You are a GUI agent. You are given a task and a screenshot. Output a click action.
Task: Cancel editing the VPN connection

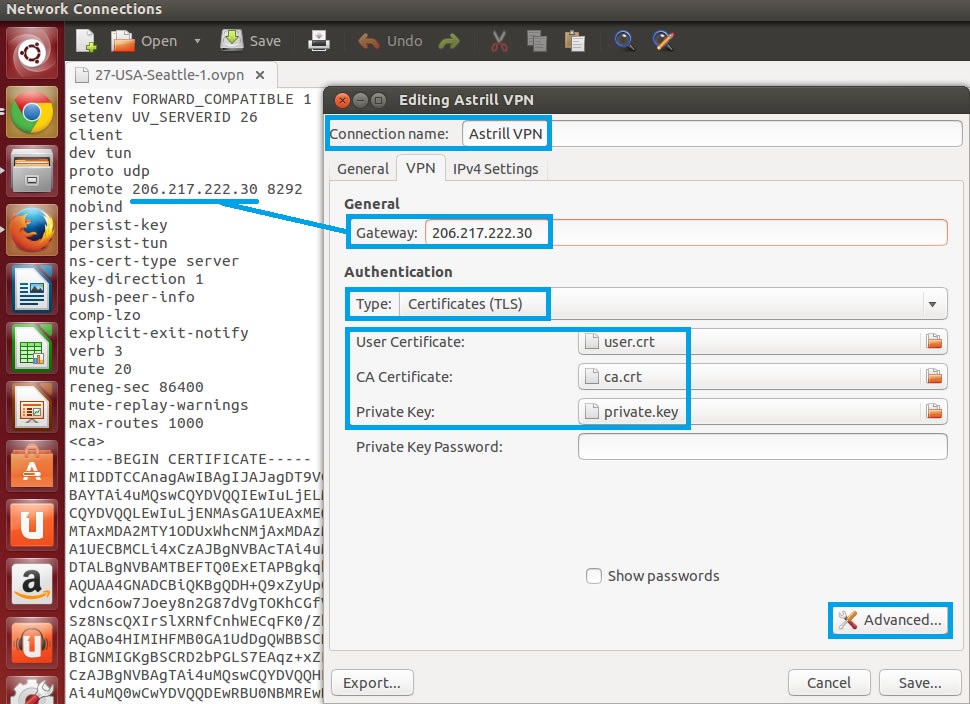(829, 683)
